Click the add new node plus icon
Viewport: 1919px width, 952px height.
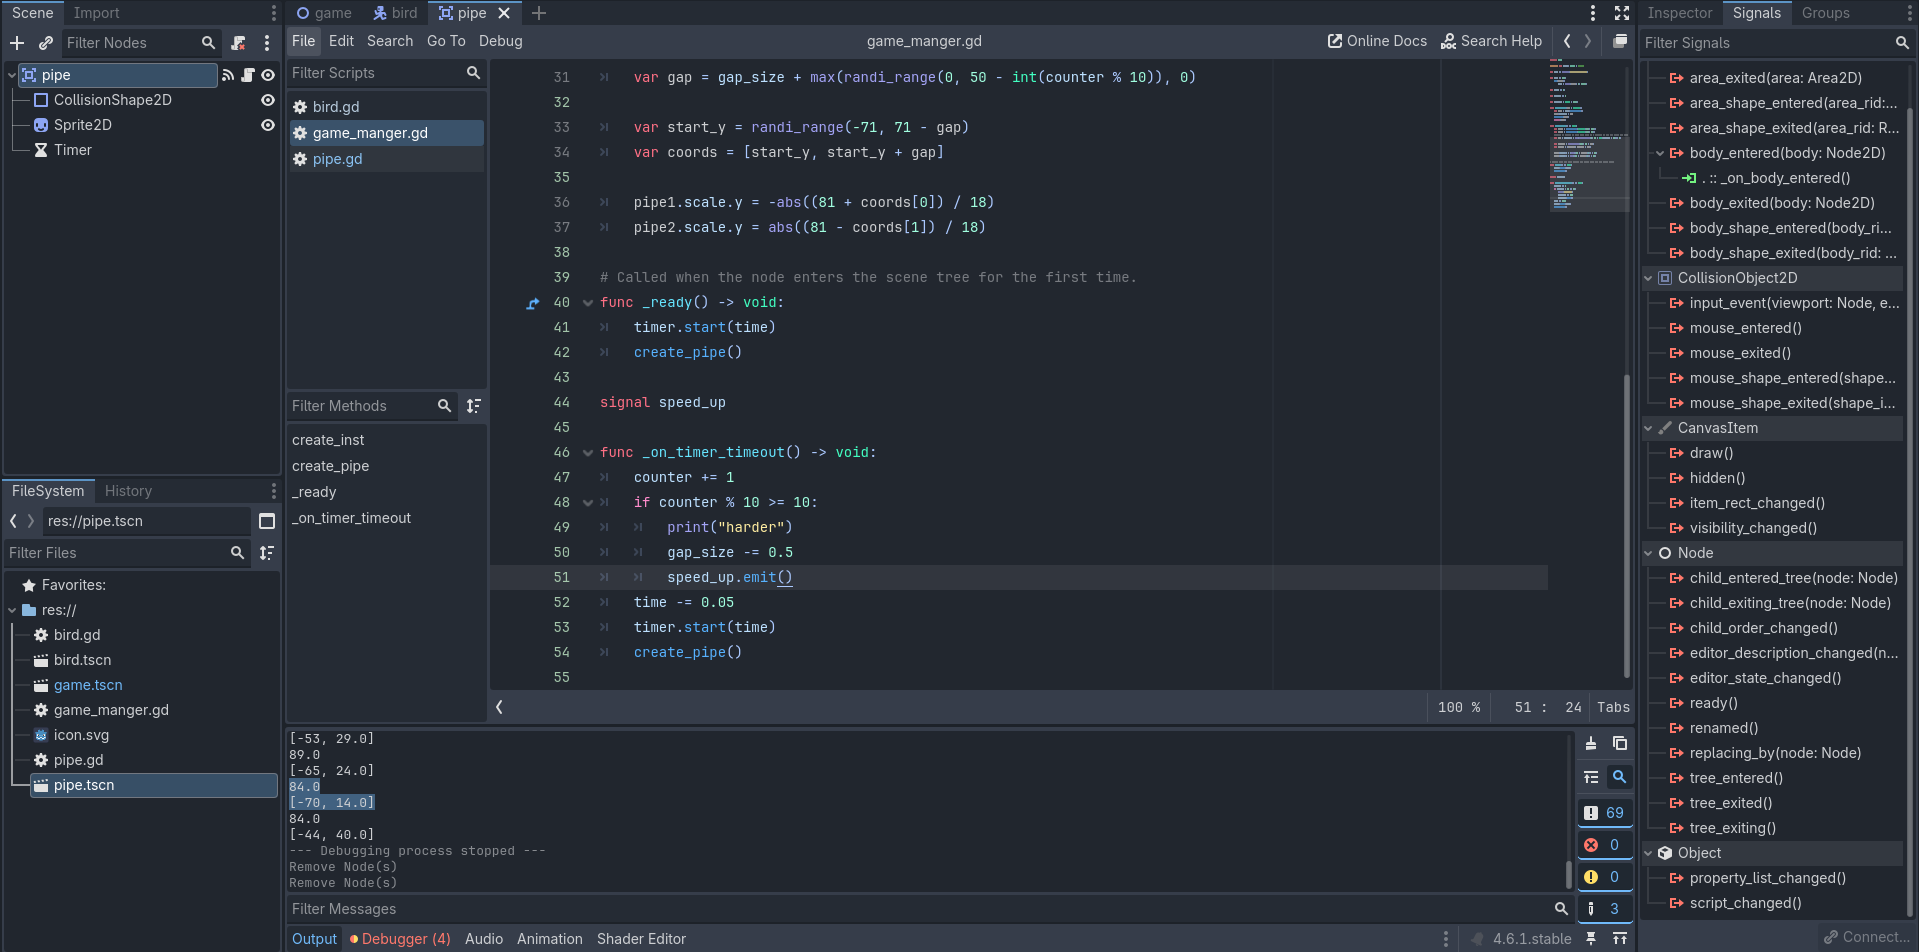pyautogui.click(x=17, y=43)
